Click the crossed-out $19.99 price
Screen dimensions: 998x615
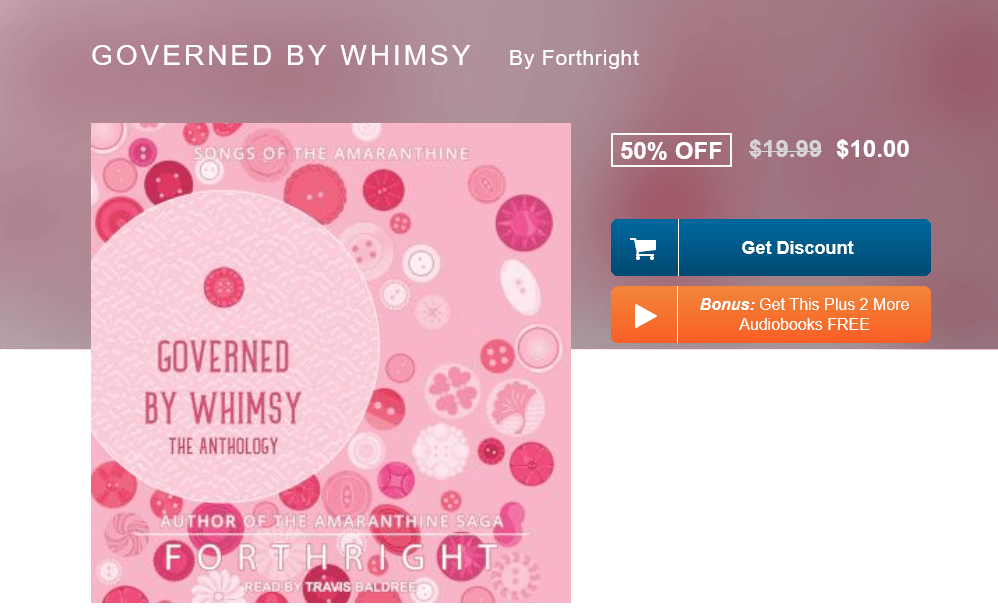coord(785,150)
